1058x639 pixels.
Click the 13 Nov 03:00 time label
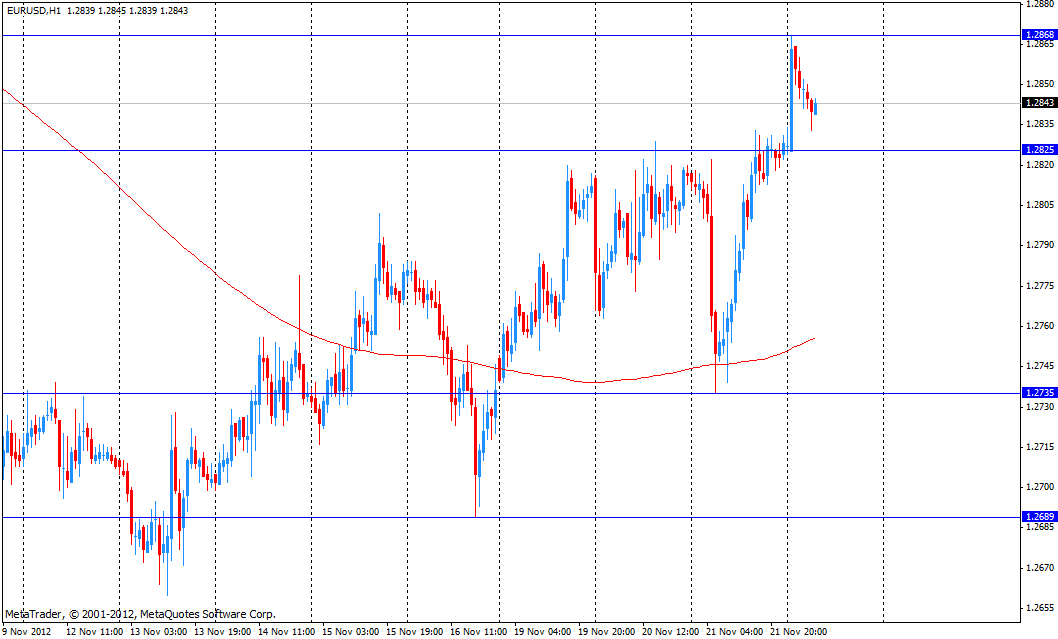159,632
